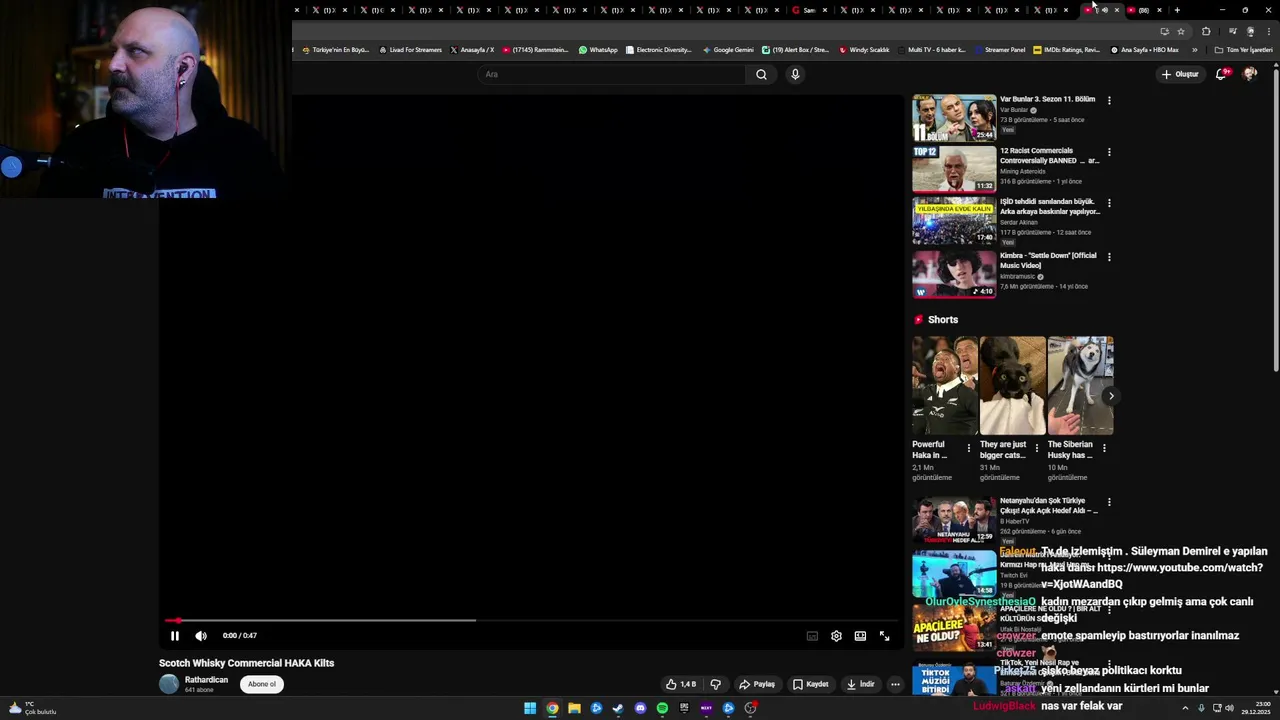Open options for Kimbra Settle Down video
This screenshot has height=720, width=1280.
[1109, 257]
